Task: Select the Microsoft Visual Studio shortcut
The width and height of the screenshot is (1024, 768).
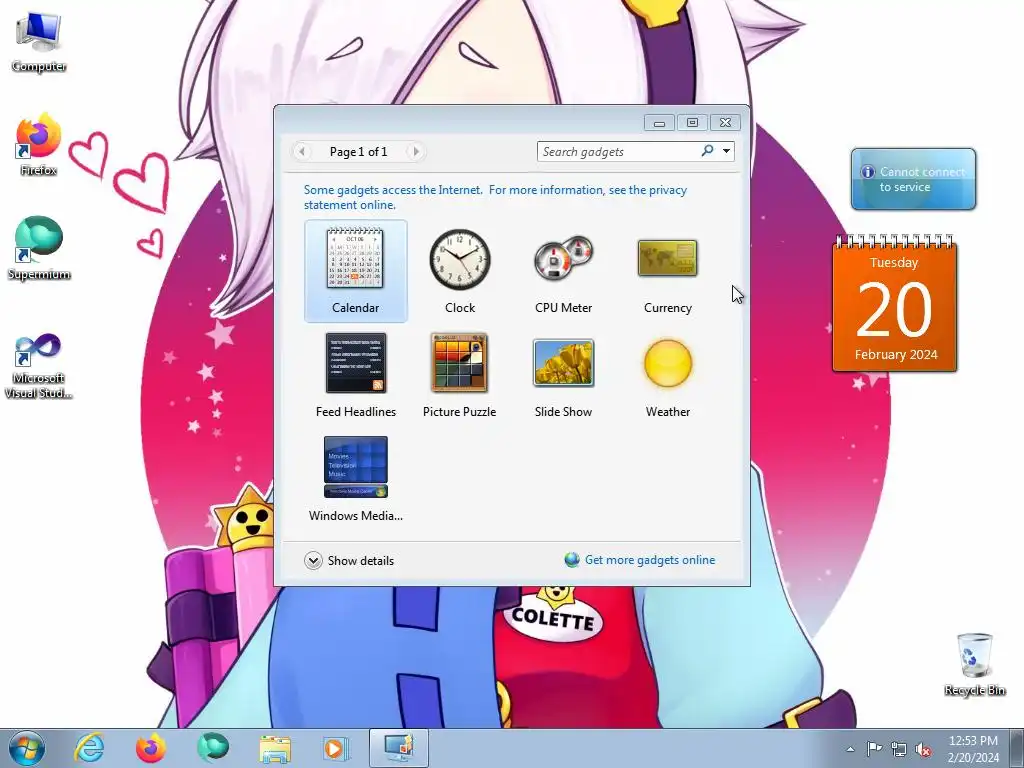Action: [39, 366]
